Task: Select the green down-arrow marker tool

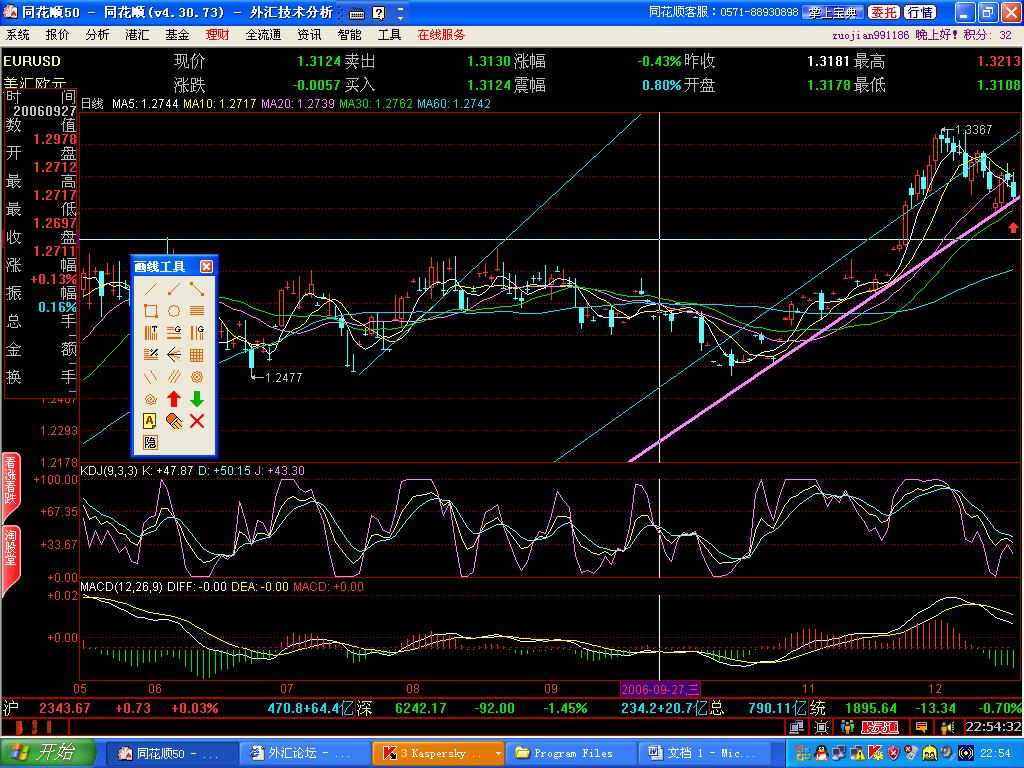Action: pyautogui.click(x=197, y=399)
